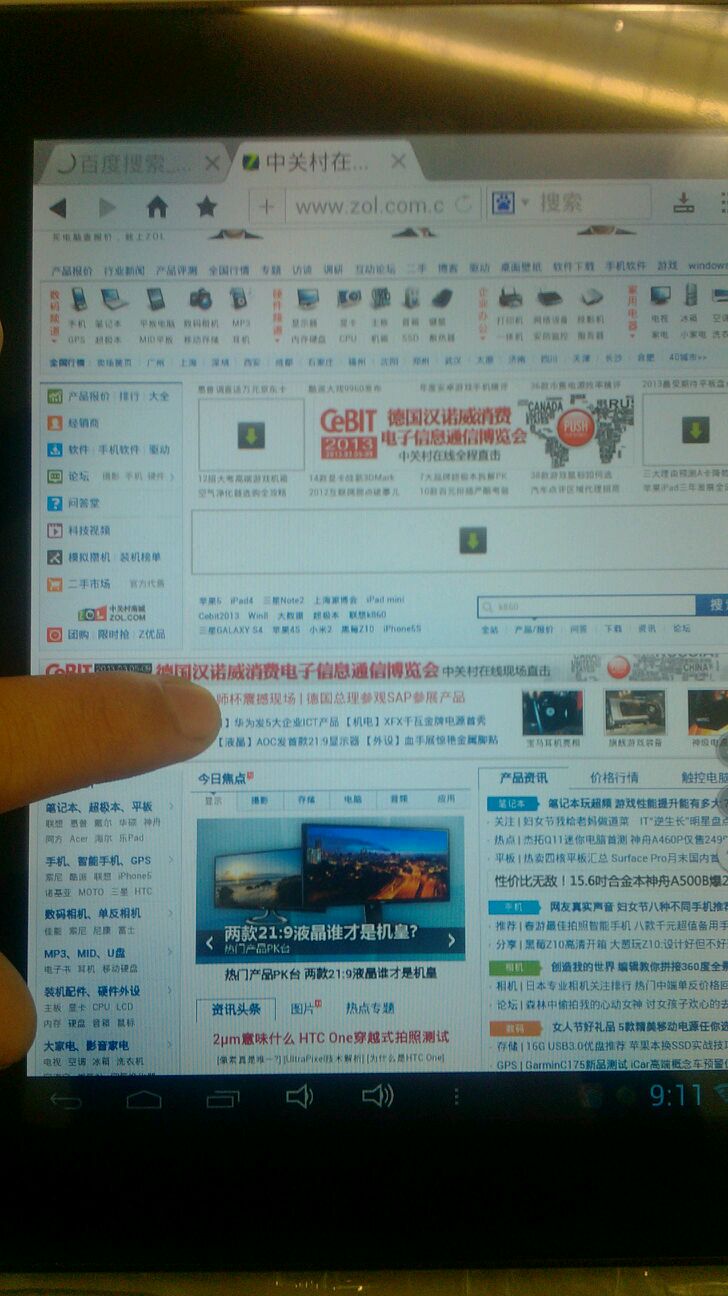This screenshot has width=728, height=1296.
Task: Open the 价格行情 tab
Action: (614, 777)
